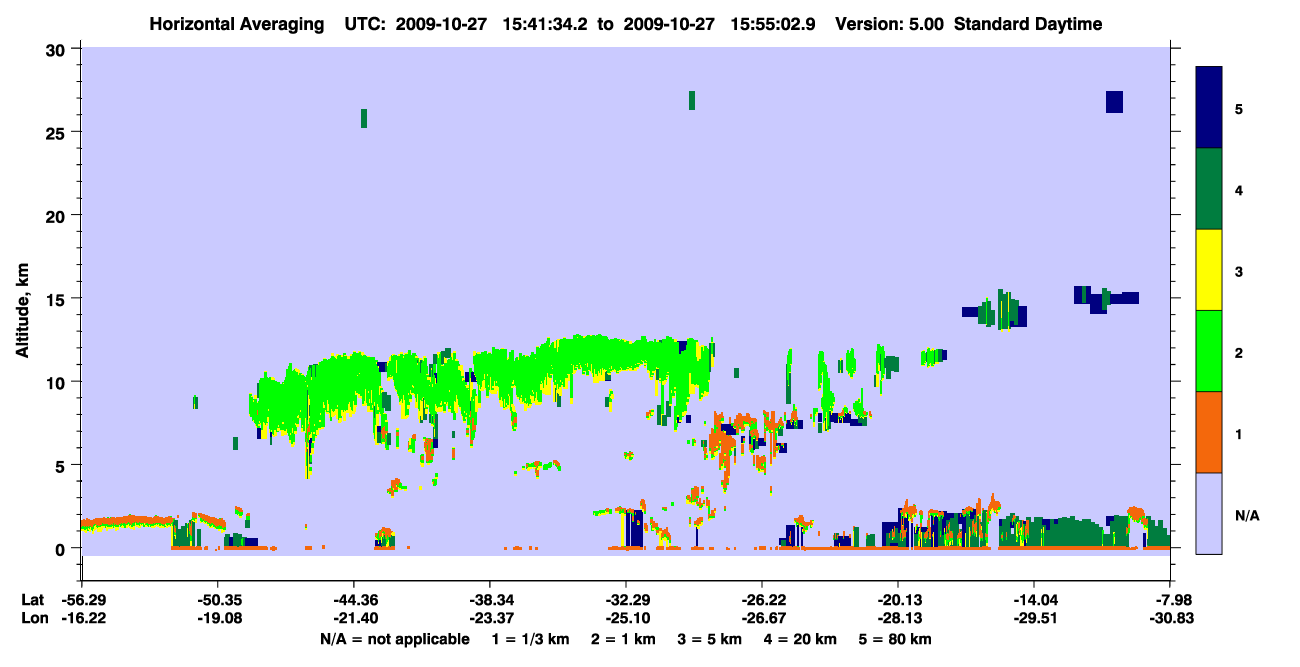The height and width of the screenshot is (667, 1300).
Task: Click the longitude value -16.22
Action: pyautogui.click(x=81, y=619)
